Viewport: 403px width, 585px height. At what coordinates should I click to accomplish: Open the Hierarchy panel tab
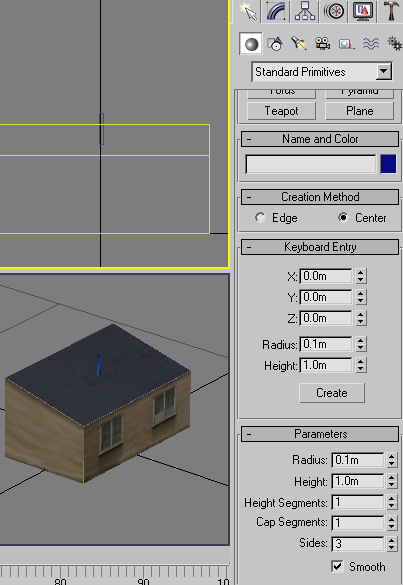click(x=305, y=11)
